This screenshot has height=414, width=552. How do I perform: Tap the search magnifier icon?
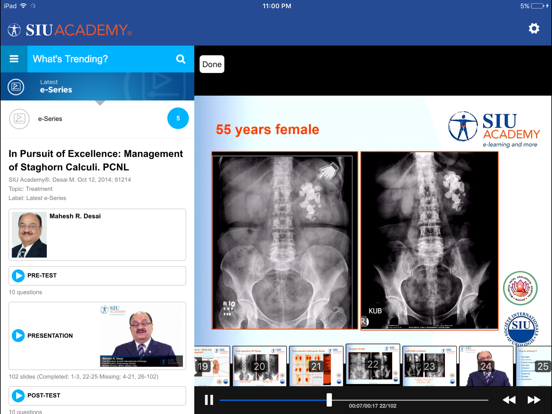(x=181, y=59)
